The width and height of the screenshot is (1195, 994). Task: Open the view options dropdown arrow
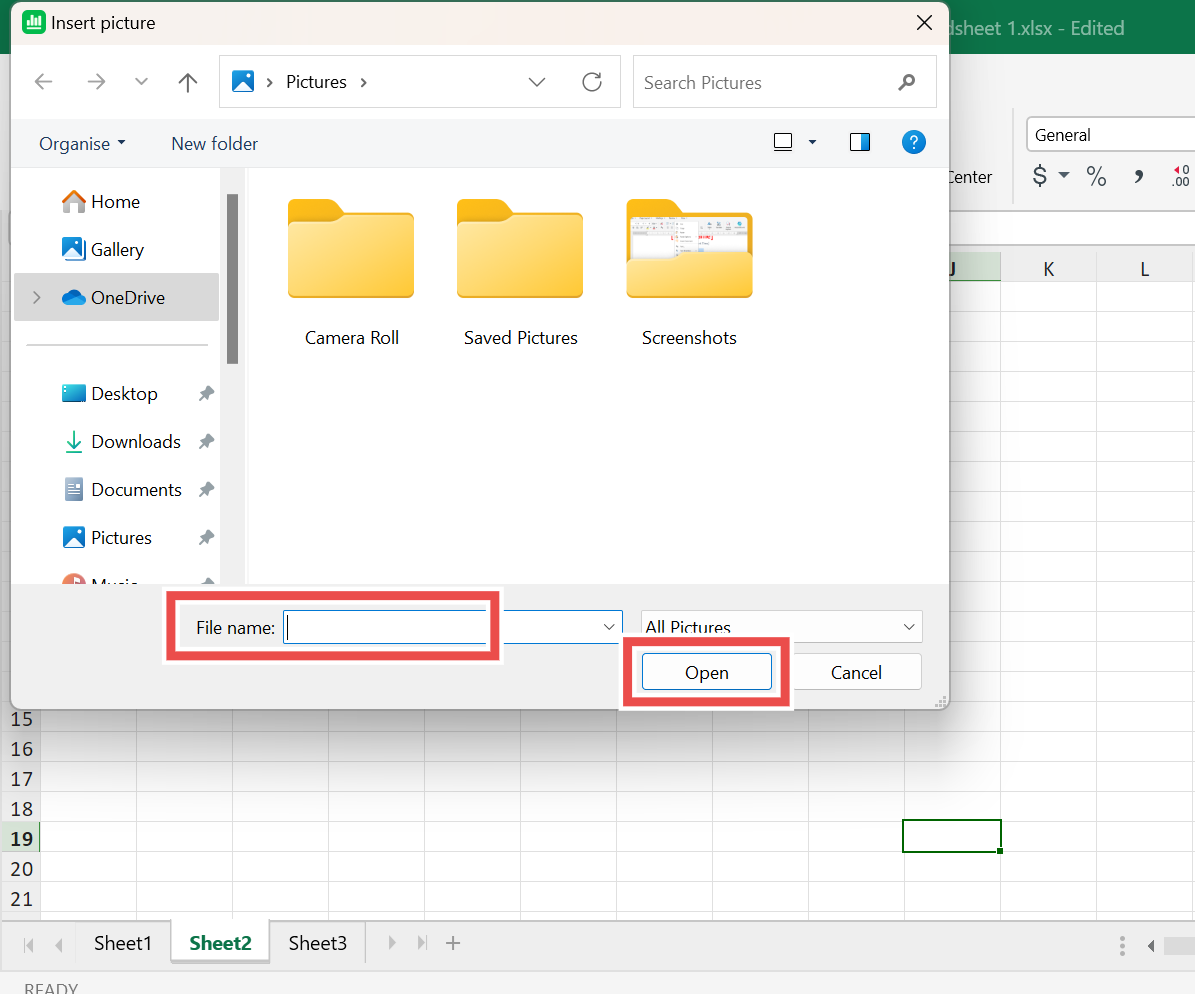[x=812, y=143]
